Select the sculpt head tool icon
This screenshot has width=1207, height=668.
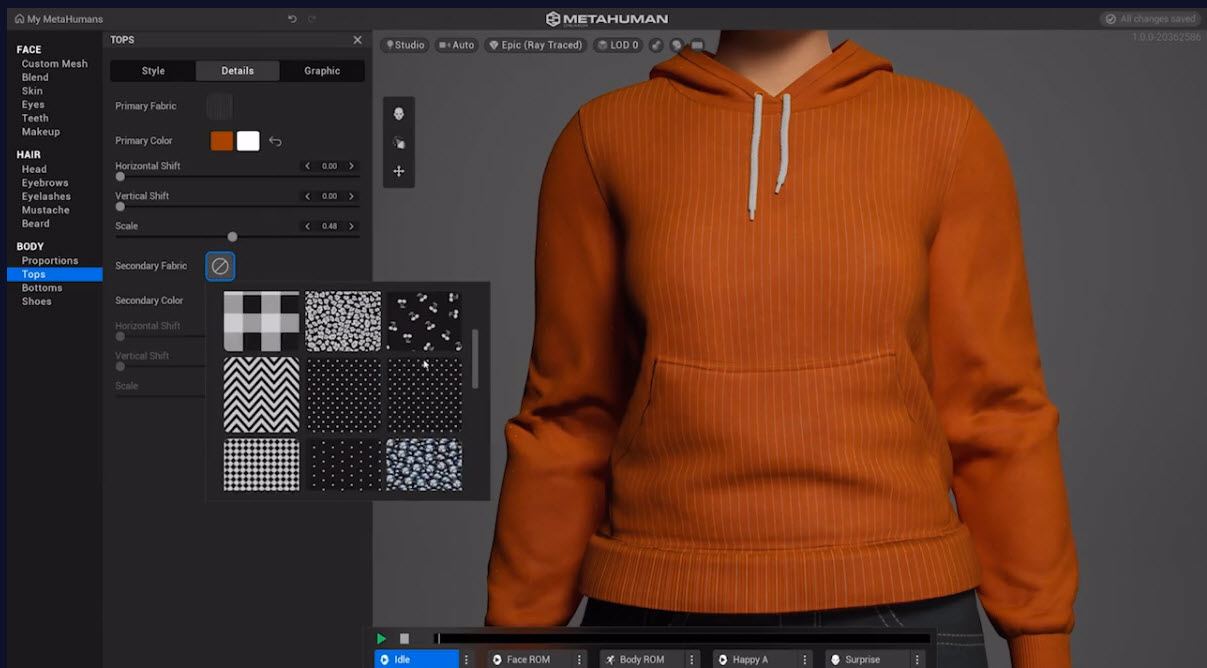[x=398, y=114]
